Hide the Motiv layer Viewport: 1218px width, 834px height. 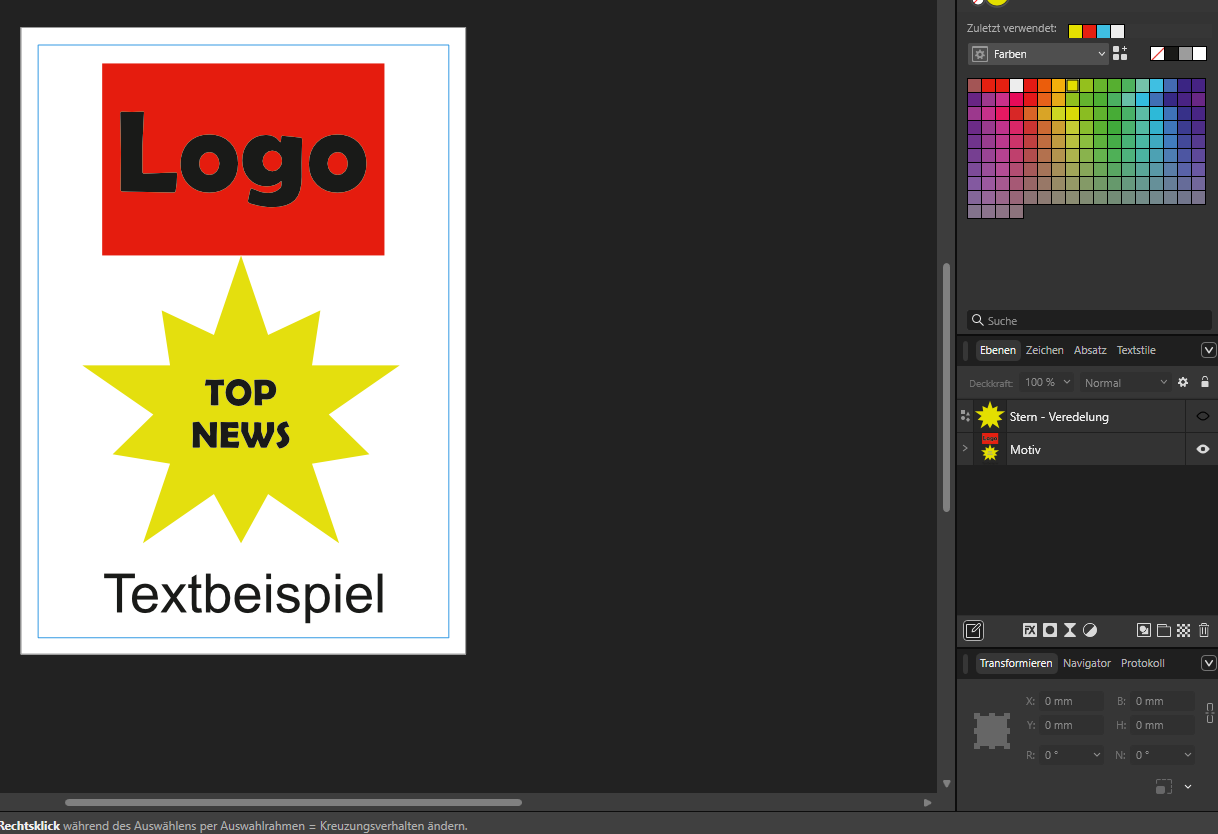(x=1203, y=450)
